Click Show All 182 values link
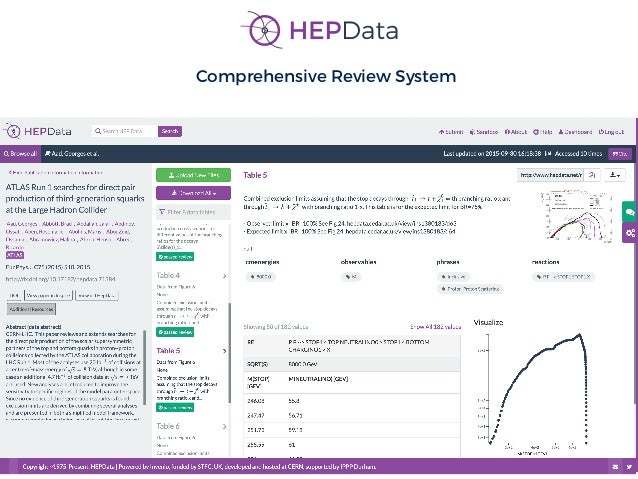638x479 pixels. [x=436, y=326]
